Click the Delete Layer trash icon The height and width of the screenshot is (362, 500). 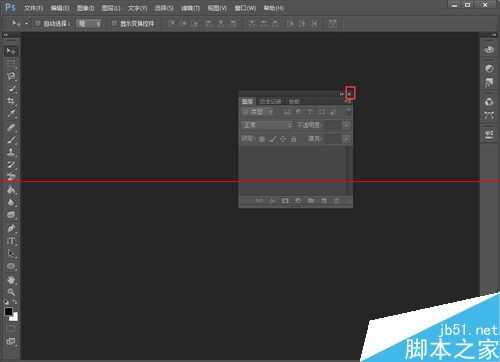(336, 201)
